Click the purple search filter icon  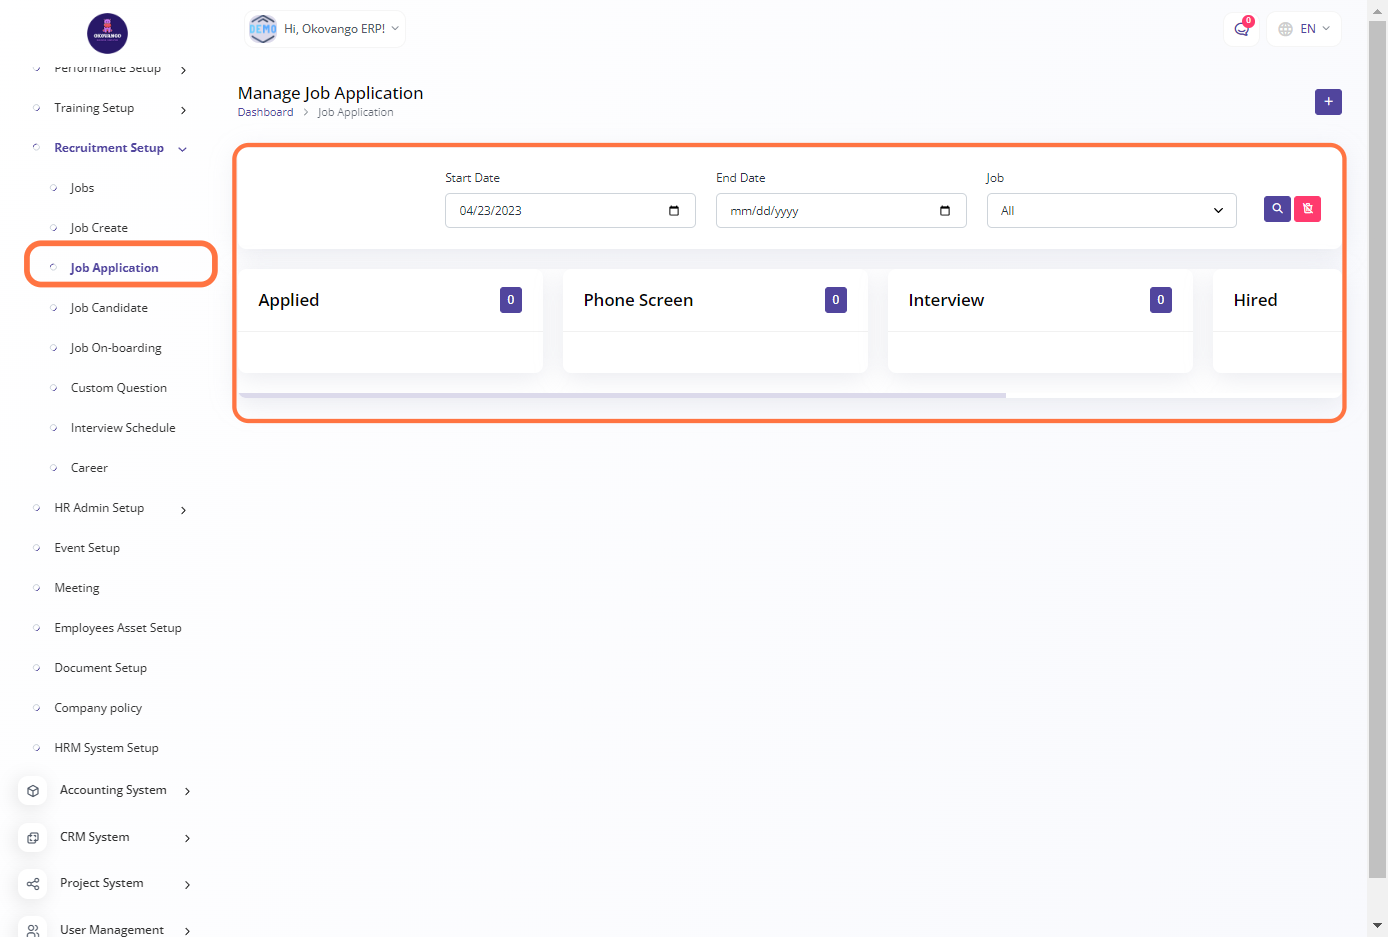[1277, 209]
